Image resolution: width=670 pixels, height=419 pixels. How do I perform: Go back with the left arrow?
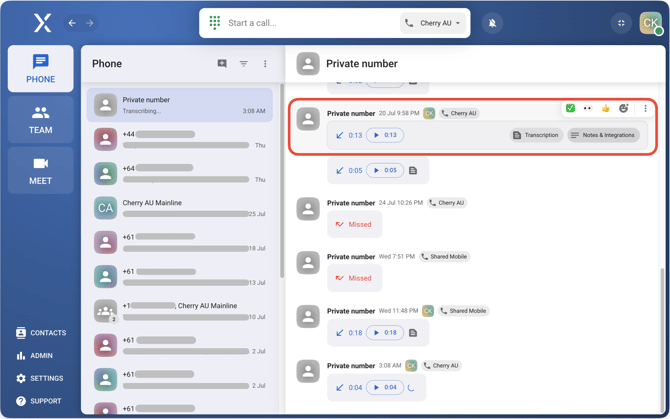click(72, 23)
